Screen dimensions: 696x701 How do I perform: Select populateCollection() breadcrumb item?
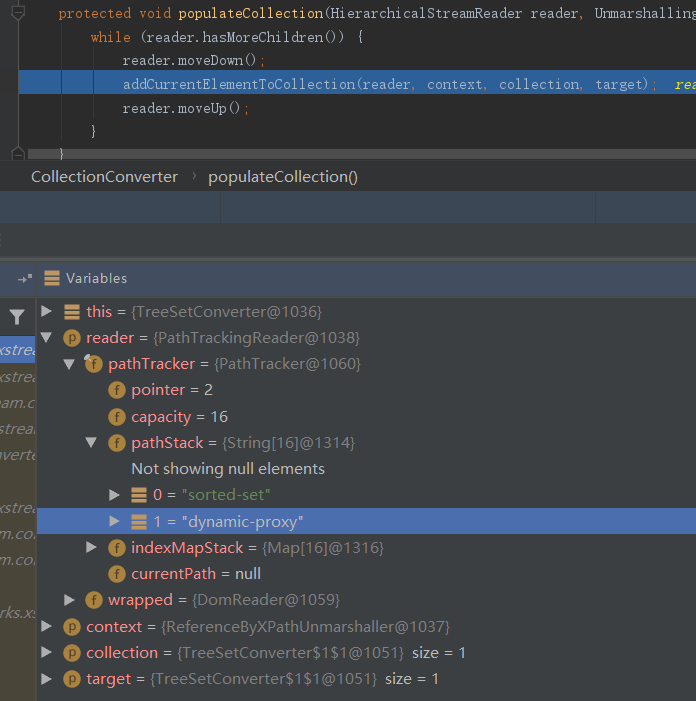pos(282,176)
